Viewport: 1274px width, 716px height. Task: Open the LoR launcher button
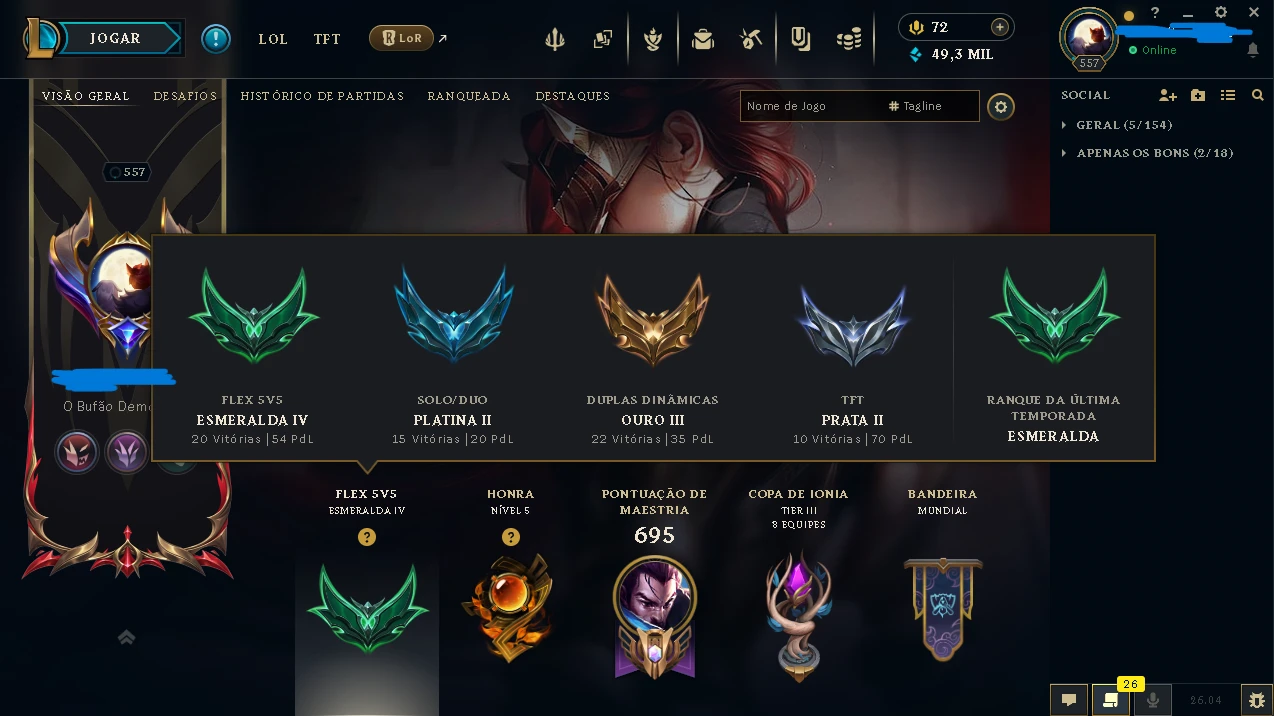[x=401, y=38]
